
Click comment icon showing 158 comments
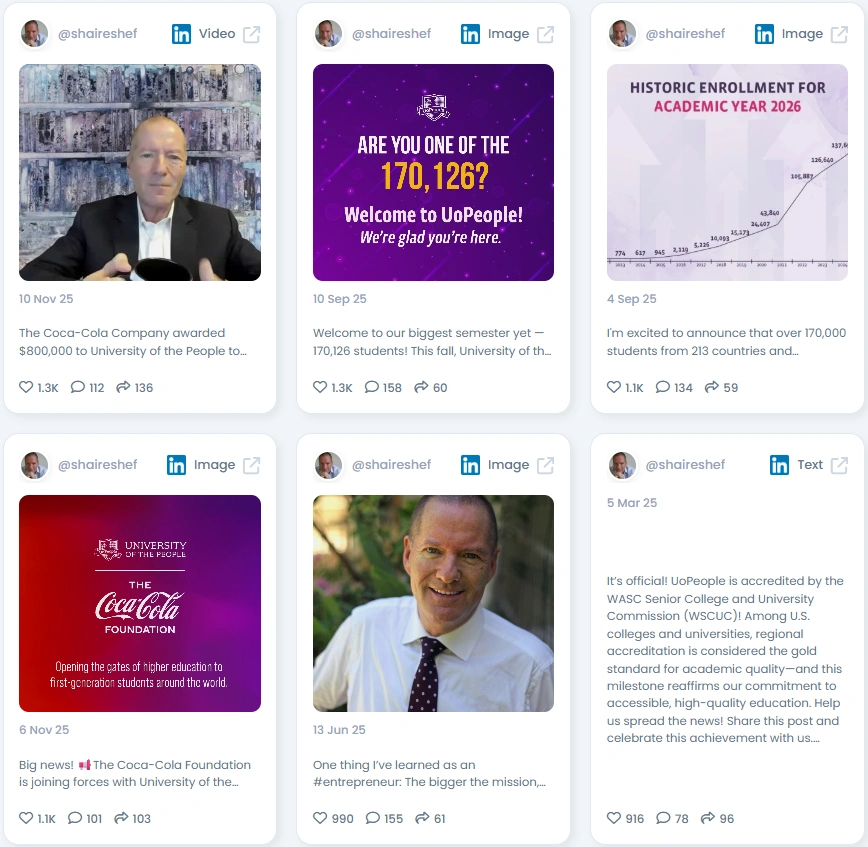(x=371, y=387)
